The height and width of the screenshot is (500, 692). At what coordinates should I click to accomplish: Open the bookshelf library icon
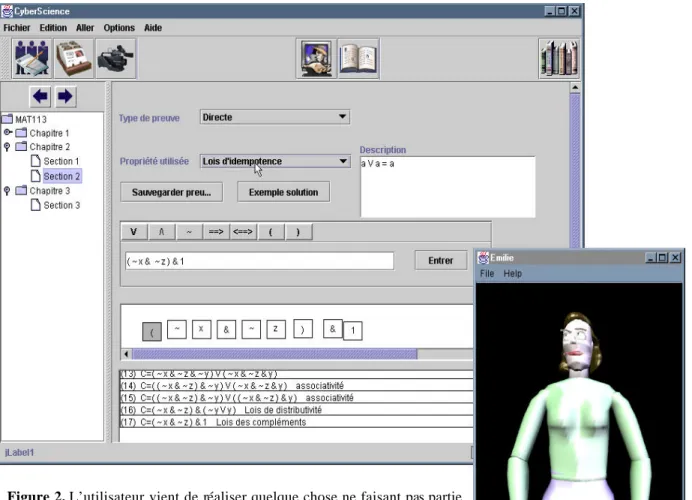(559, 58)
